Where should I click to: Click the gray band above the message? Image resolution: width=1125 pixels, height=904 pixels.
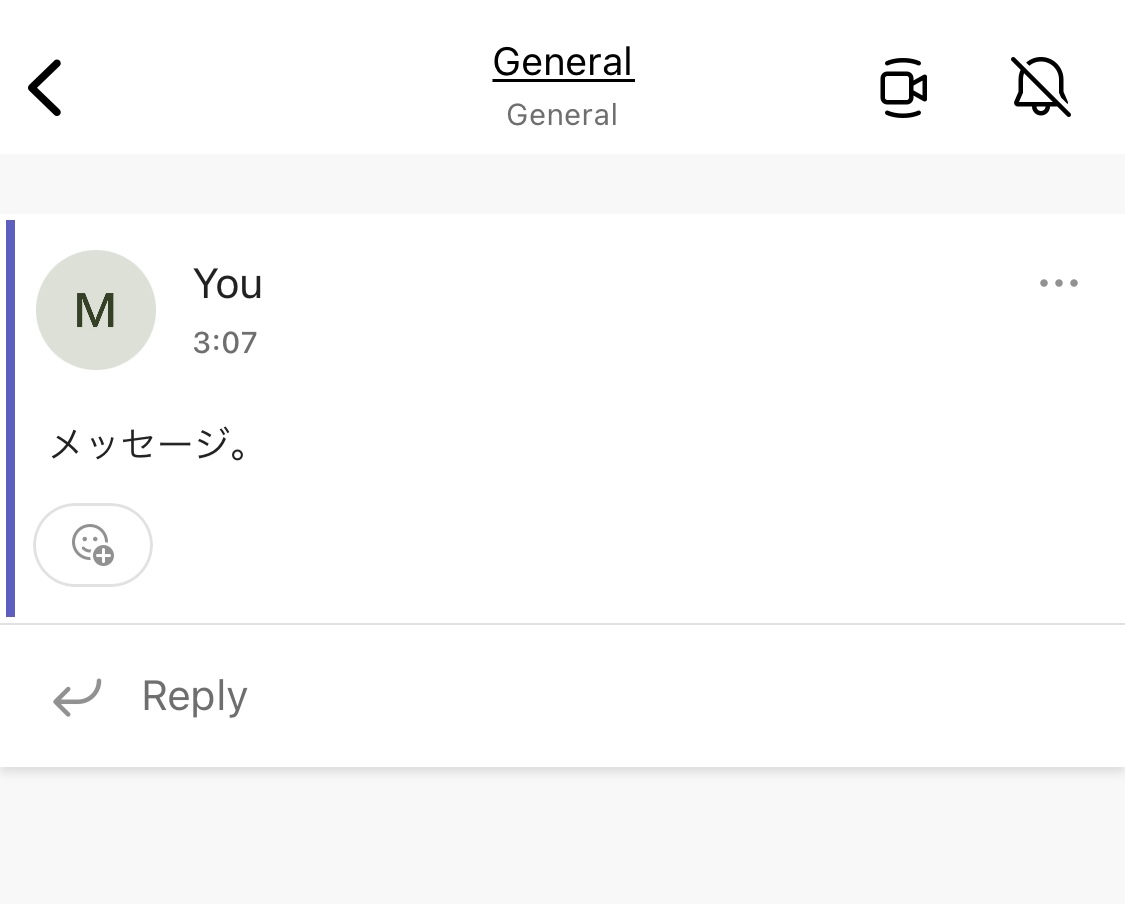point(562,184)
